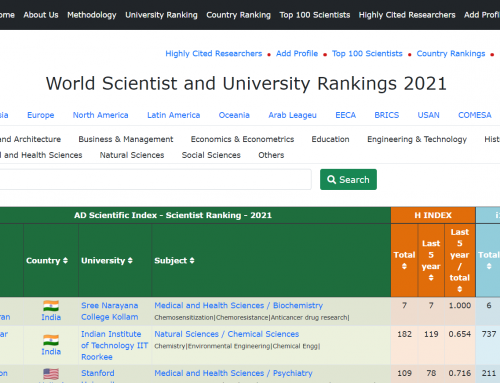Open Indian Institute of Technology IIT Roorkee link

114,345
